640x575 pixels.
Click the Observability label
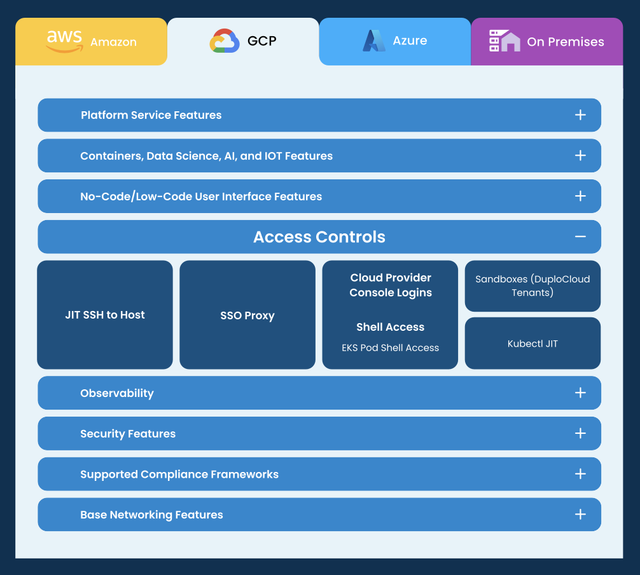coord(117,393)
